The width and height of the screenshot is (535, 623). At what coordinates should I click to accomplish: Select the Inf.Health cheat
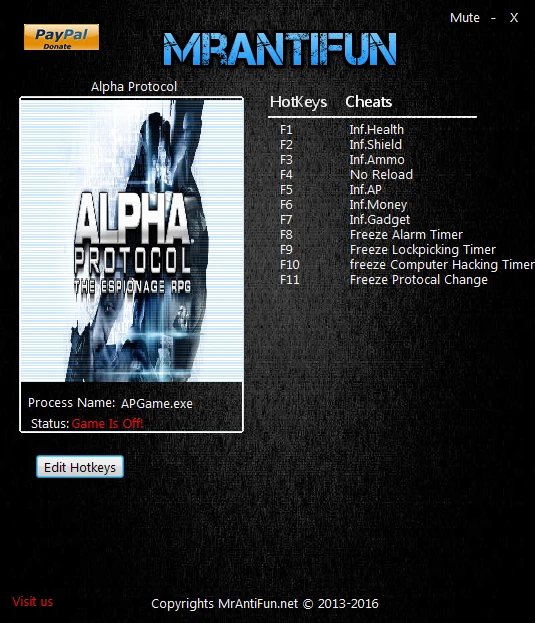[376, 130]
